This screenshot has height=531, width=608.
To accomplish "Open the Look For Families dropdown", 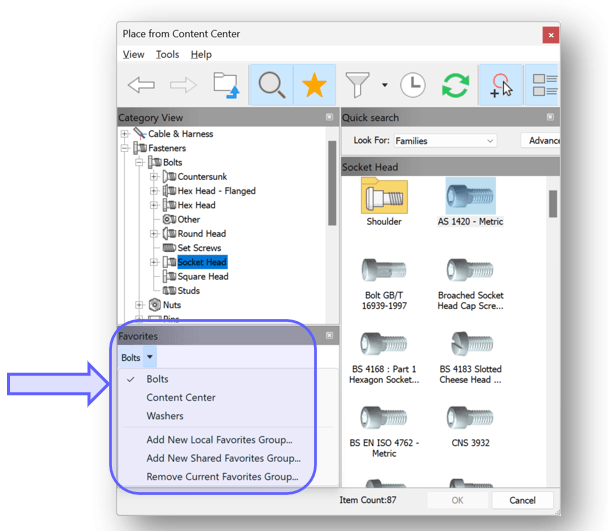I will [x=444, y=141].
